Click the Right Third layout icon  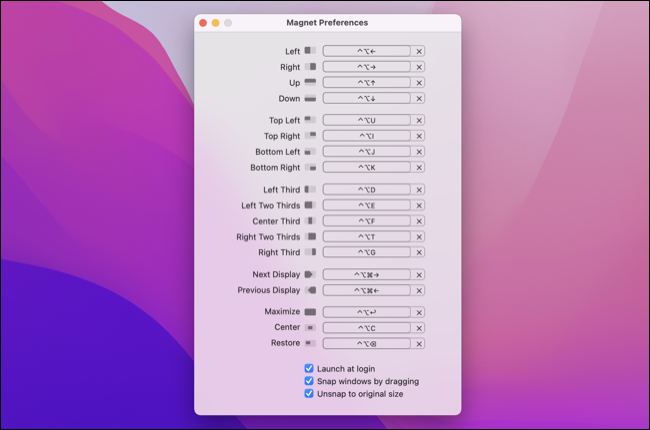click(x=310, y=252)
